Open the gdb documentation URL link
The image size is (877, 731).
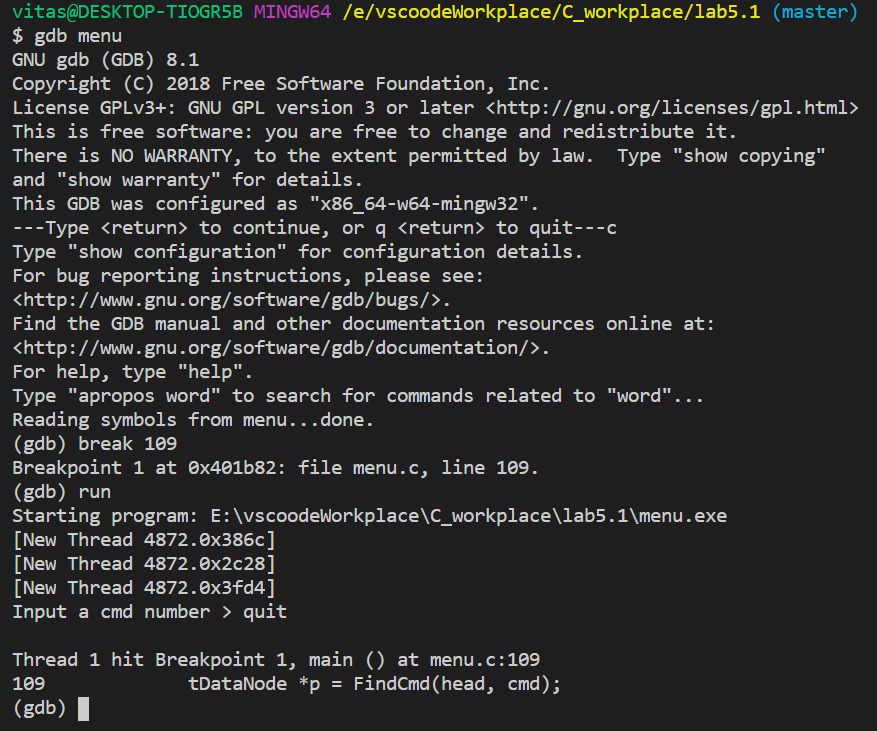(281, 348)
